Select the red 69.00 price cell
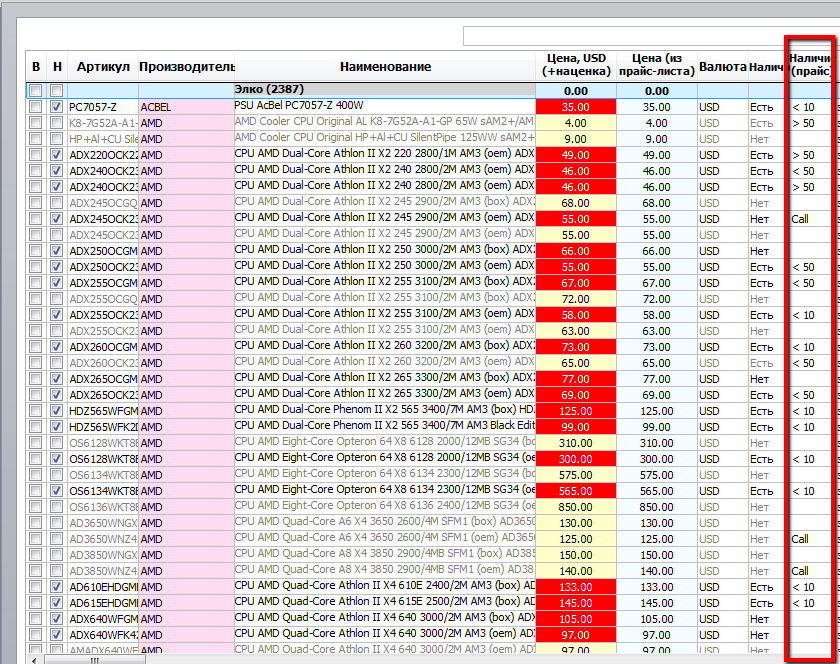The image size is (840, 664). pos(576,395)
